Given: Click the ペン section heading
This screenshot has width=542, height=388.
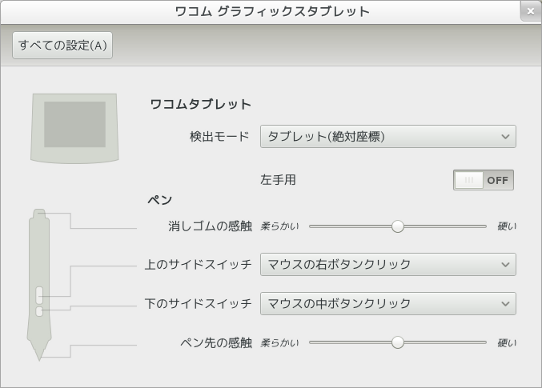Looking at the screenshot, I should (160, 200).
